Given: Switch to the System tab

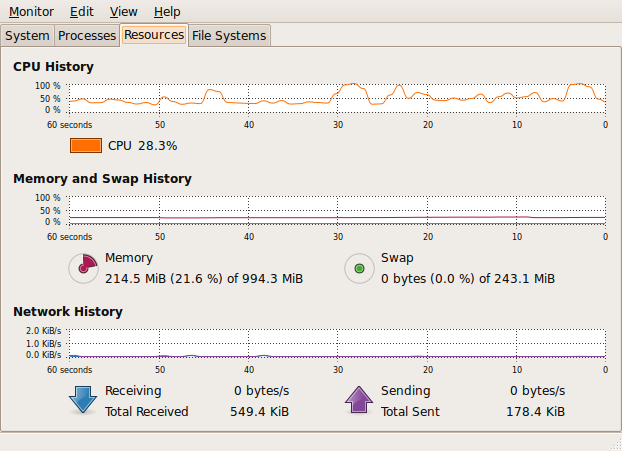Looking at the screenshot, I should pyautogui.click(x=27, y=36).
